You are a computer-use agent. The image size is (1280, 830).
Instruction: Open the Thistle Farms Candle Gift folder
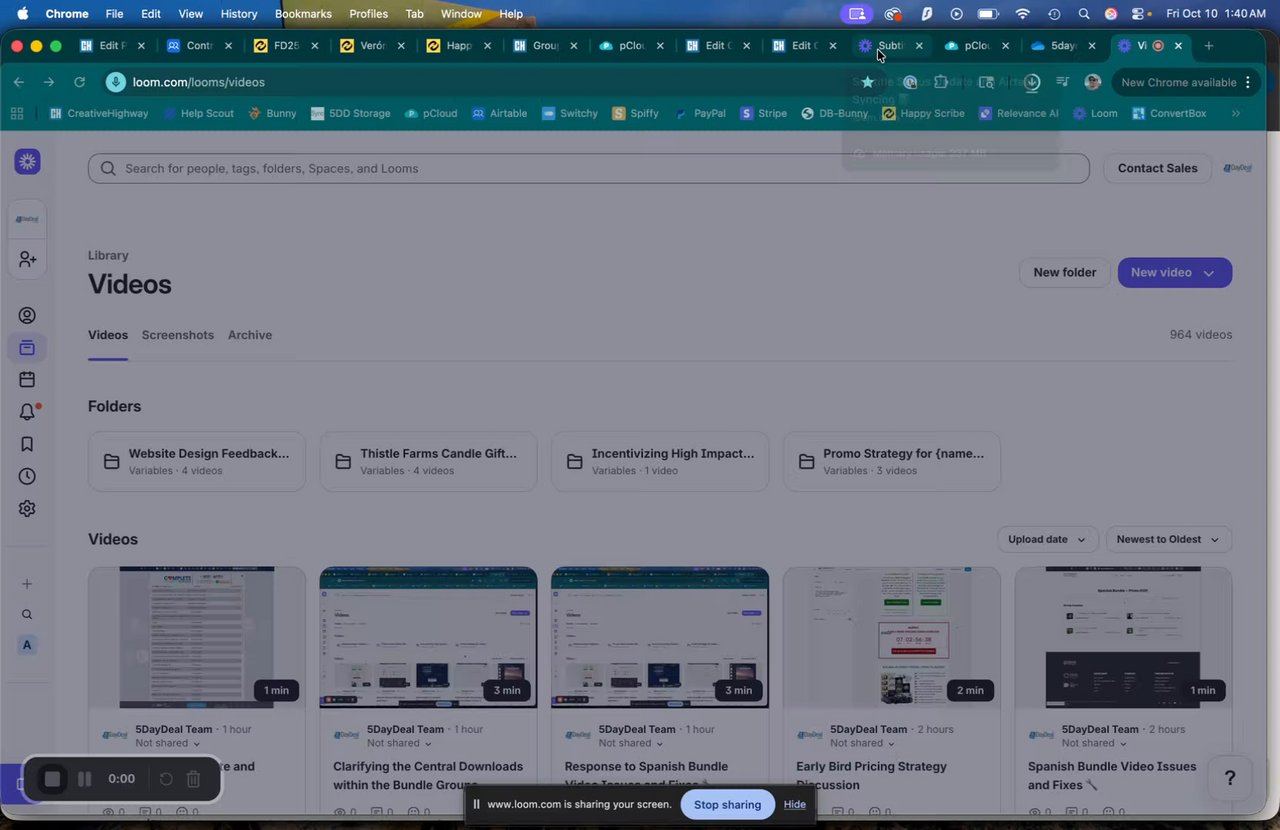click(428, 461)
